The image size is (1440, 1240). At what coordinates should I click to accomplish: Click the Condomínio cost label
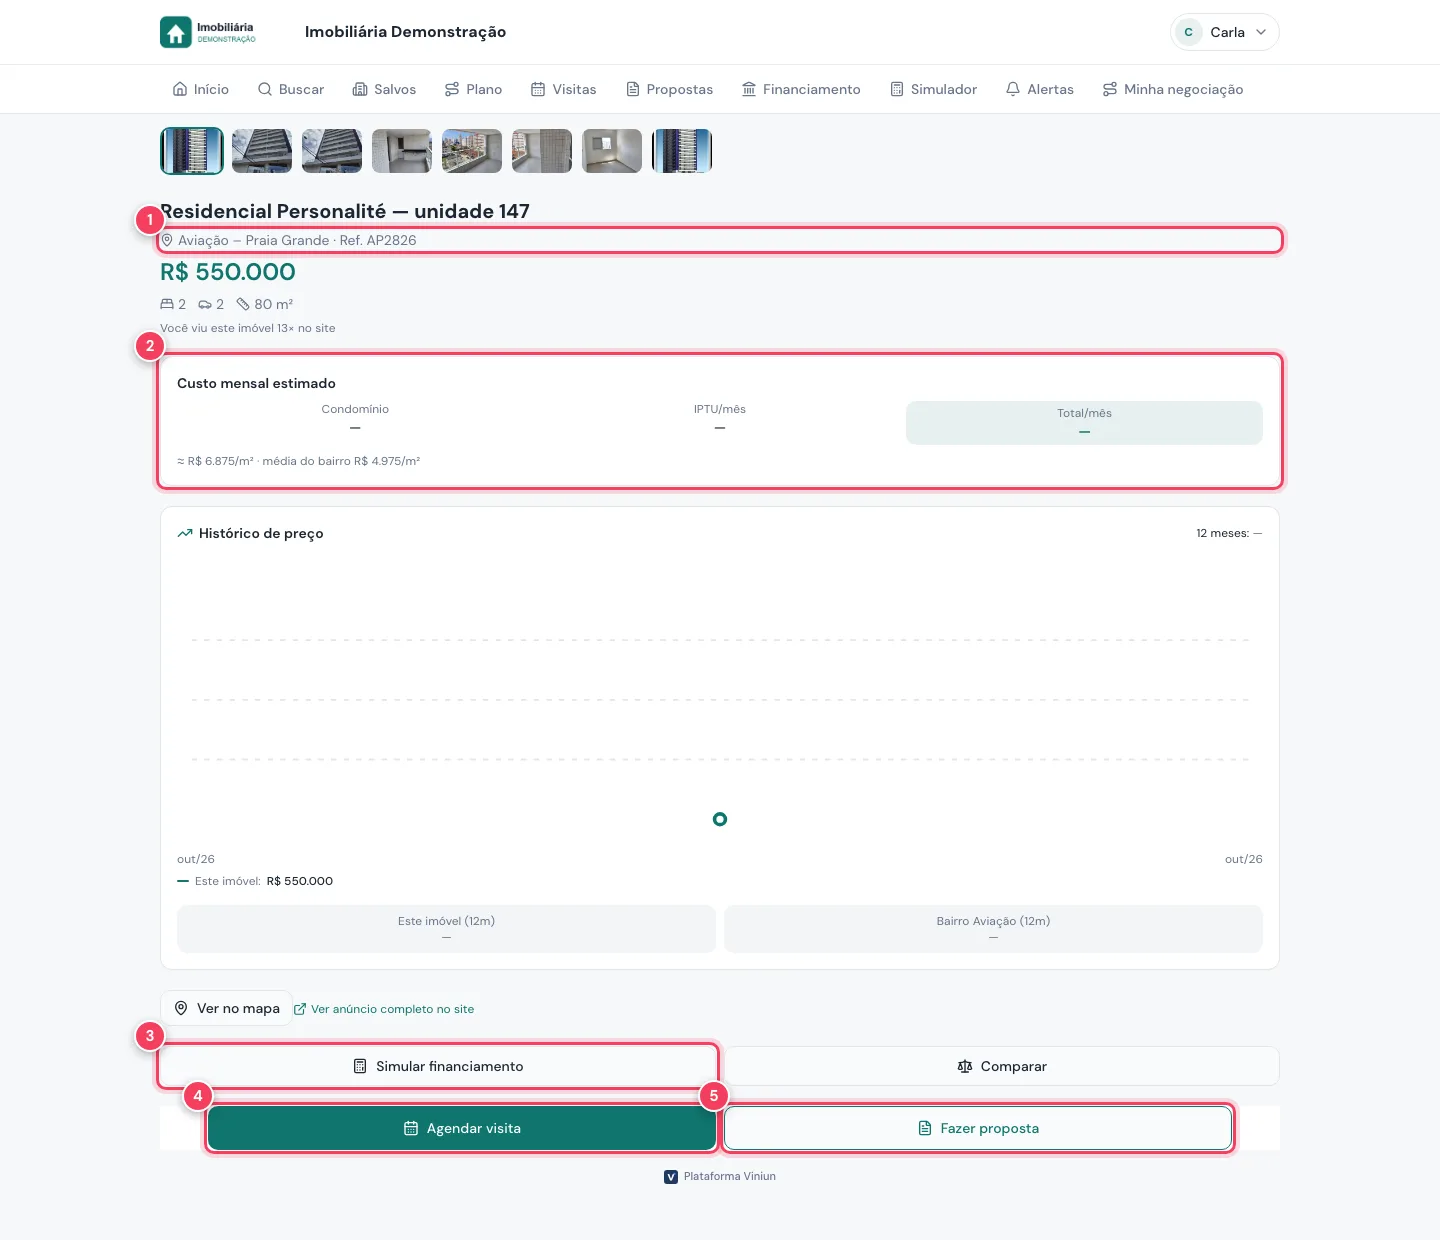(355, 409)
